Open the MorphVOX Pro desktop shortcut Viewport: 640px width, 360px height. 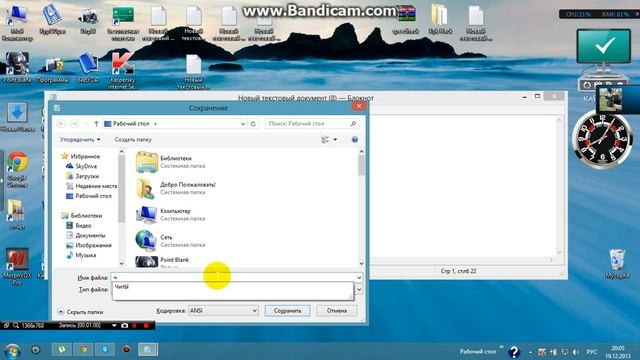click(17, 266)
